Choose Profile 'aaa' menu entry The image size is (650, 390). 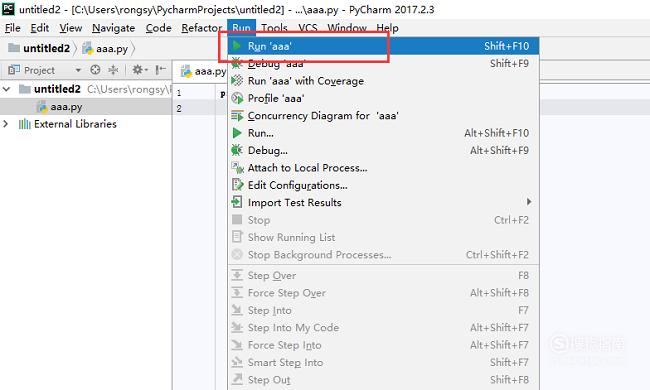click(383, 98)
